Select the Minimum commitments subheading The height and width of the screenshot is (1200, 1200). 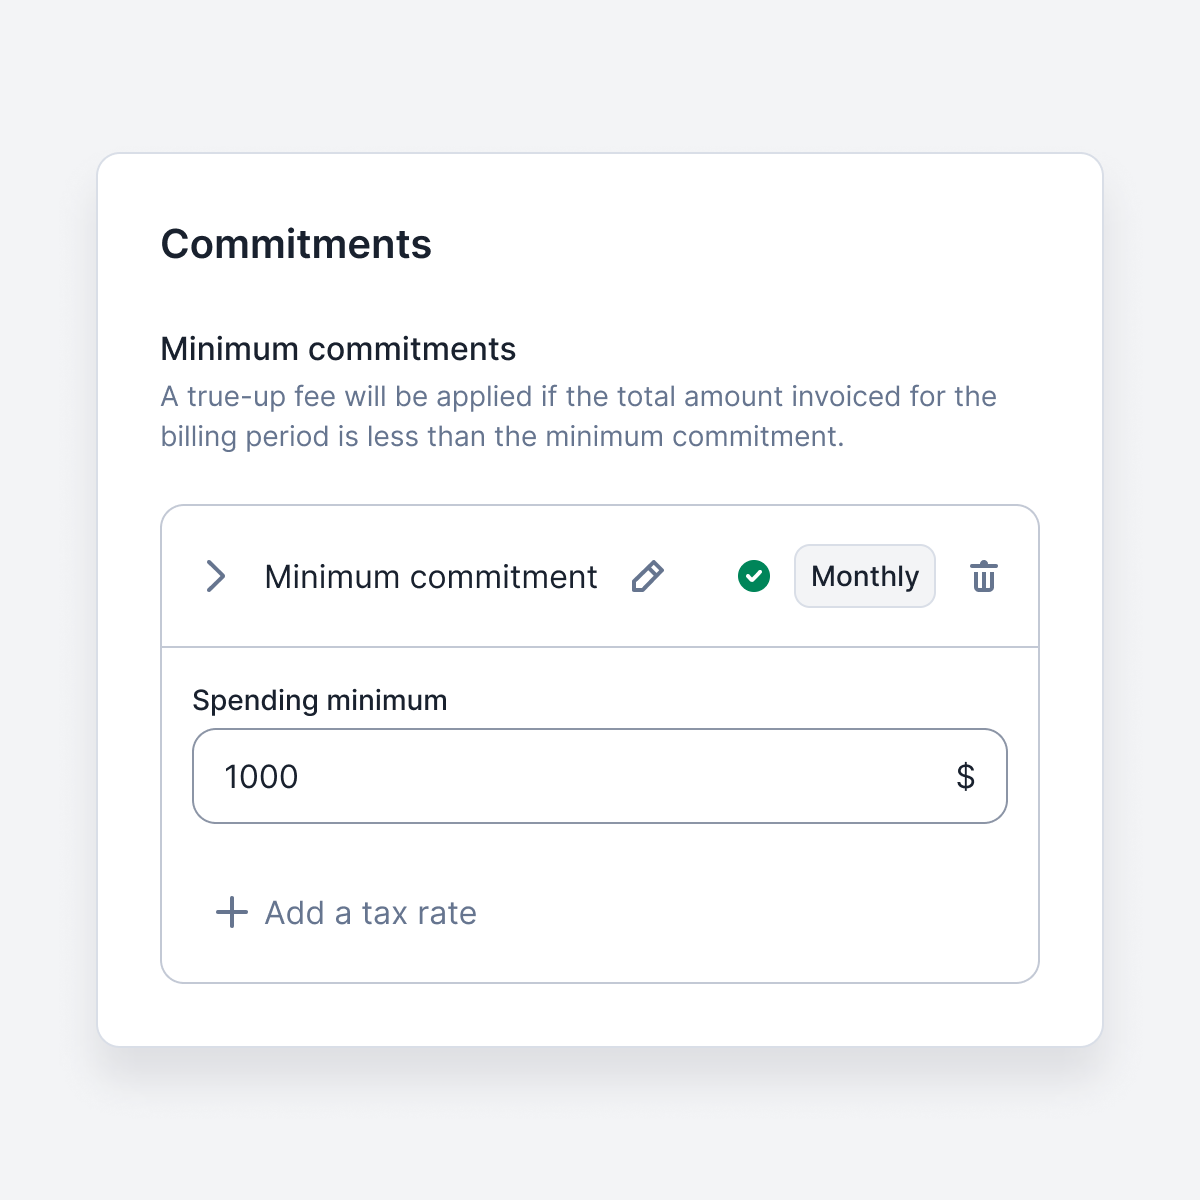pos(338,349)
